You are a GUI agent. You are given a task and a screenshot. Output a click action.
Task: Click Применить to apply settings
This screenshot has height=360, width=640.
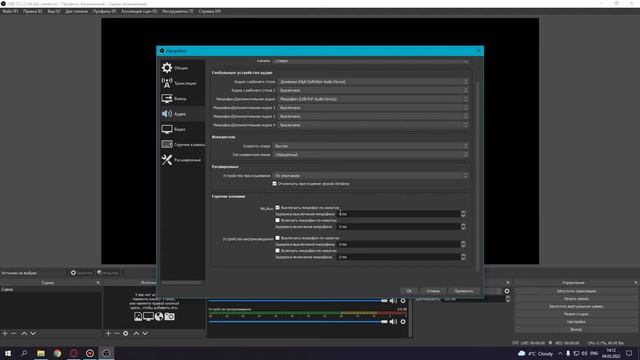[464, 291]
